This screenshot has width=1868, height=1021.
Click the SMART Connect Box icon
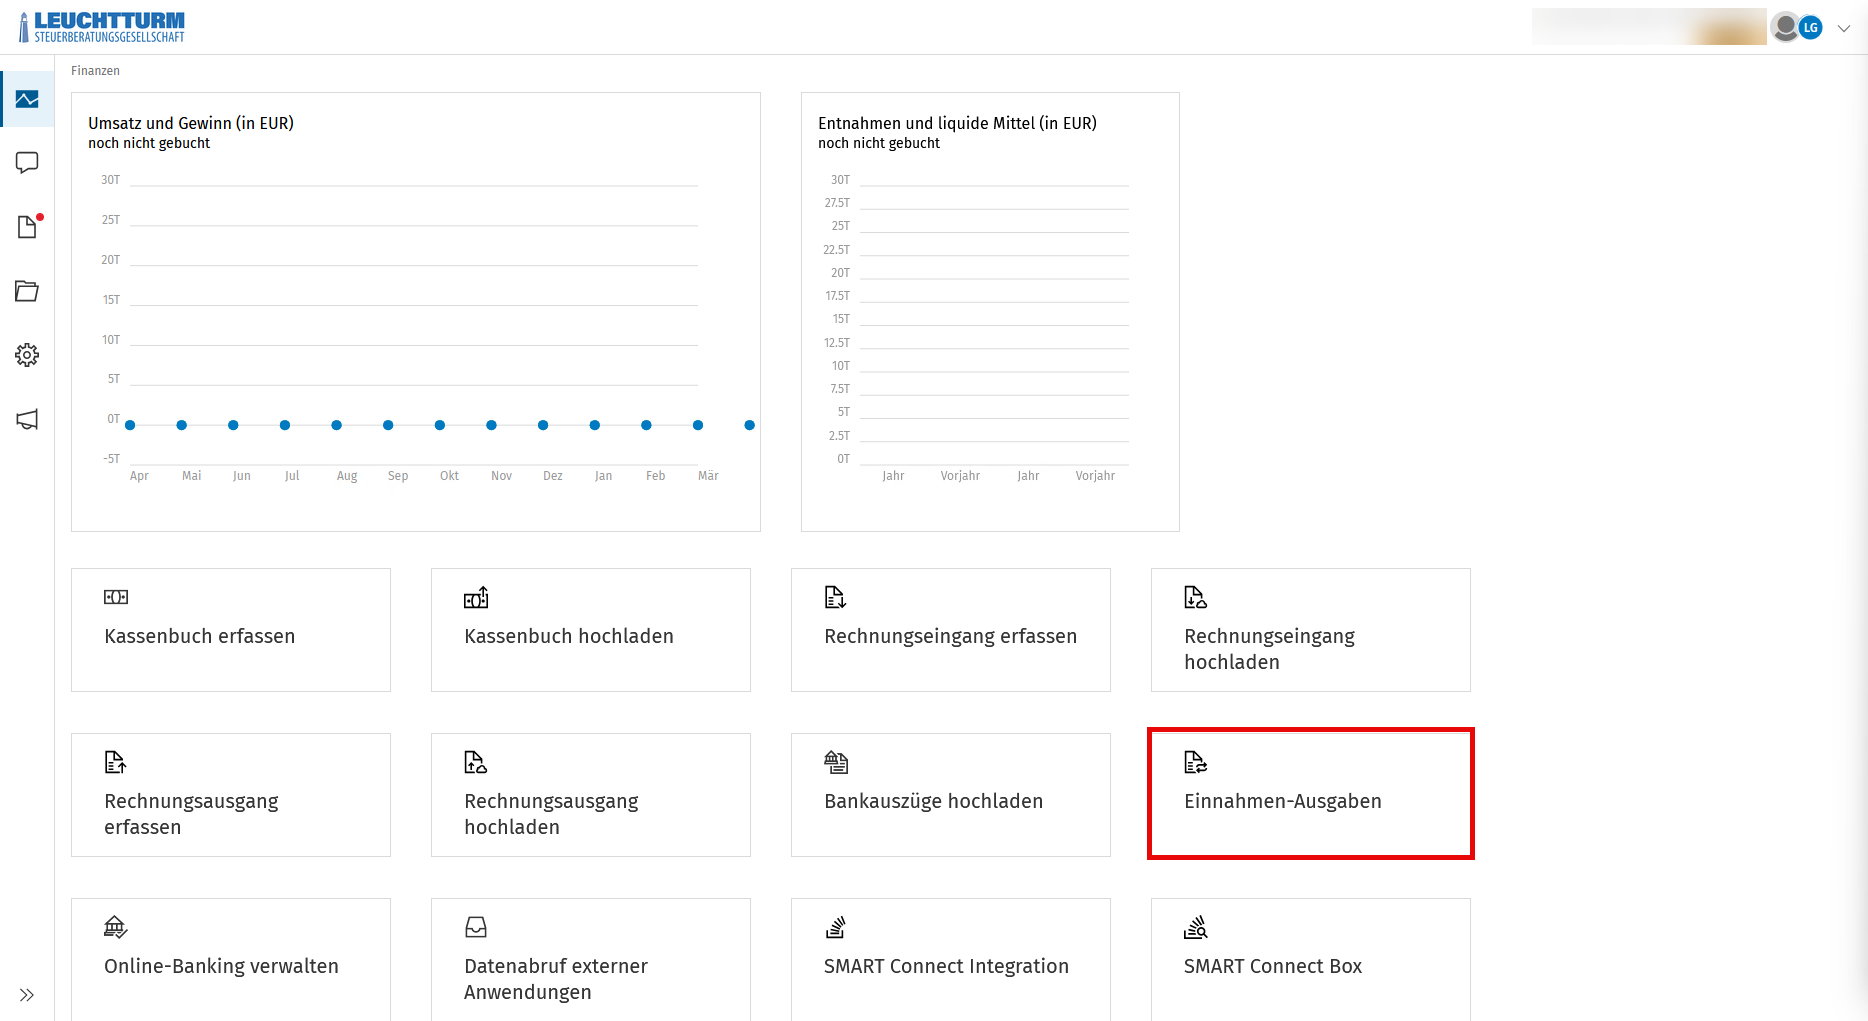[x=1196, y=927]
